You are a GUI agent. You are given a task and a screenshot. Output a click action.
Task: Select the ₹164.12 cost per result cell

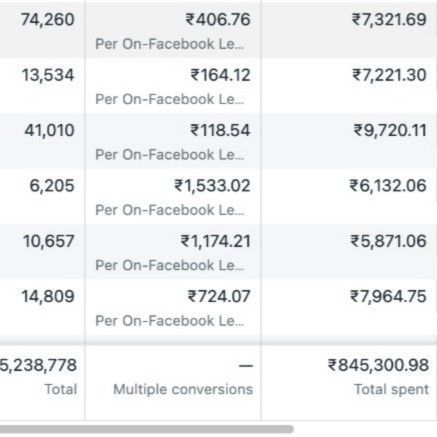coord(173,86)
